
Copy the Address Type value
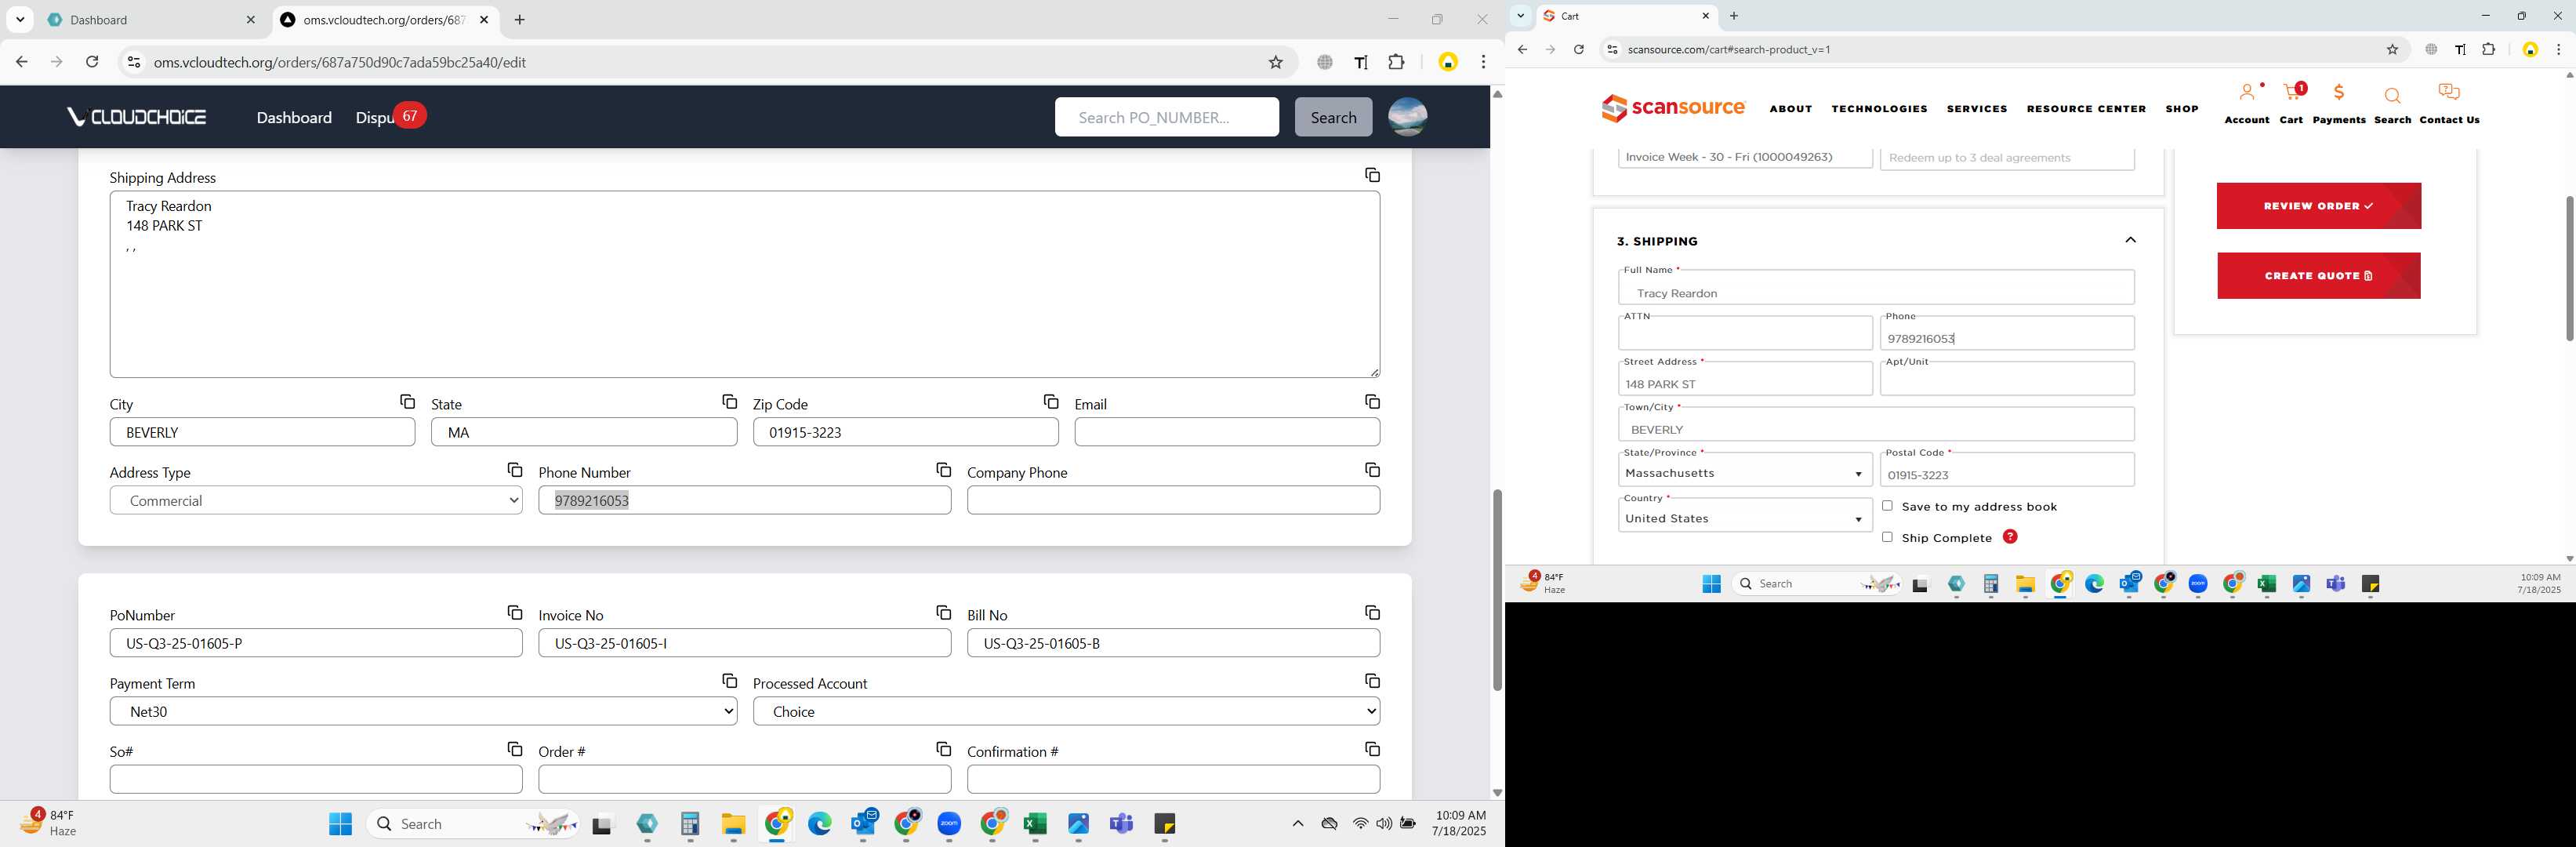[514, 470]
